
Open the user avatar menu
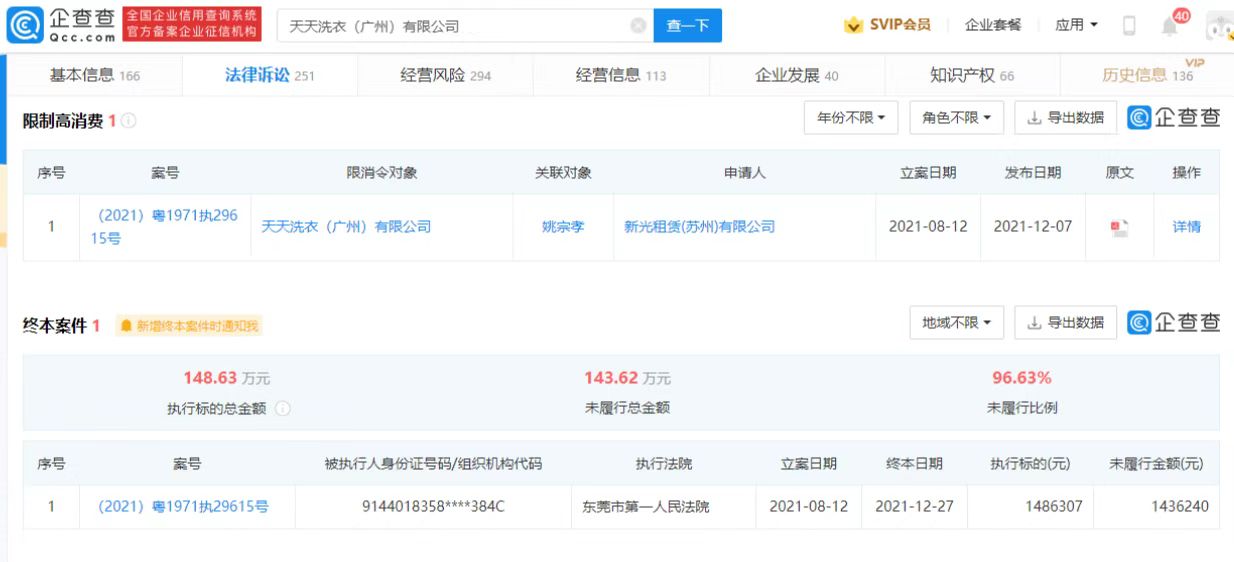coord(1219,27)
